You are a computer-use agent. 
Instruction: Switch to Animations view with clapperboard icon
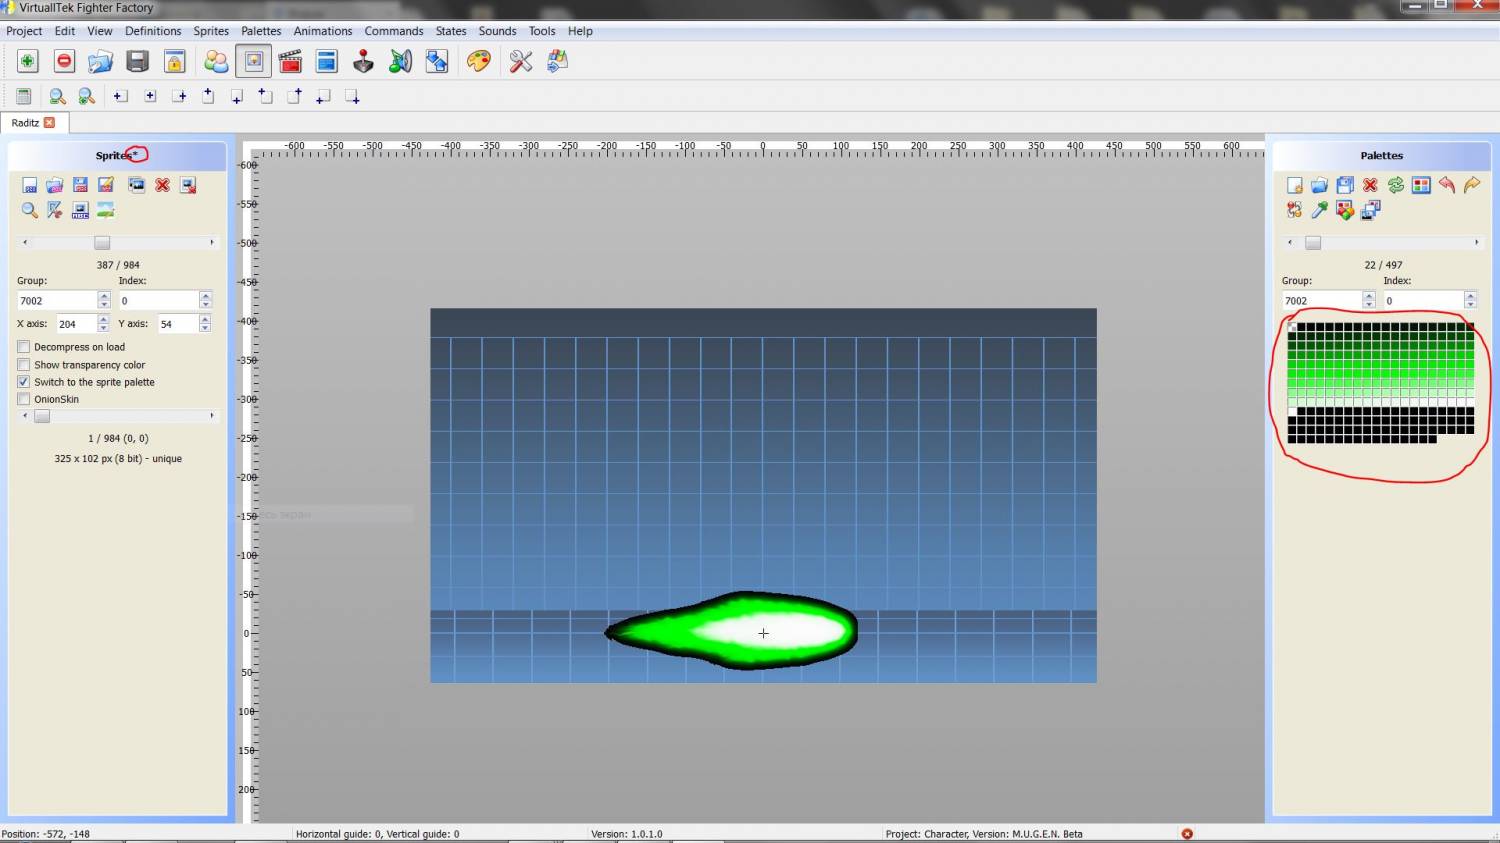[x=290, y=62]
